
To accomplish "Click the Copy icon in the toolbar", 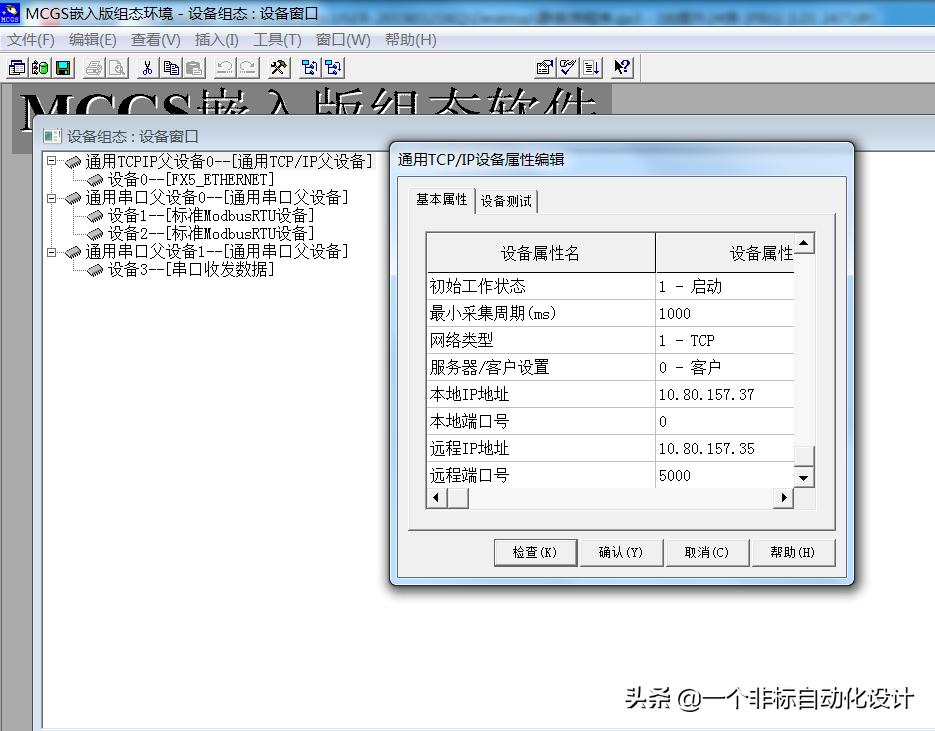I will tap(171, 68).
